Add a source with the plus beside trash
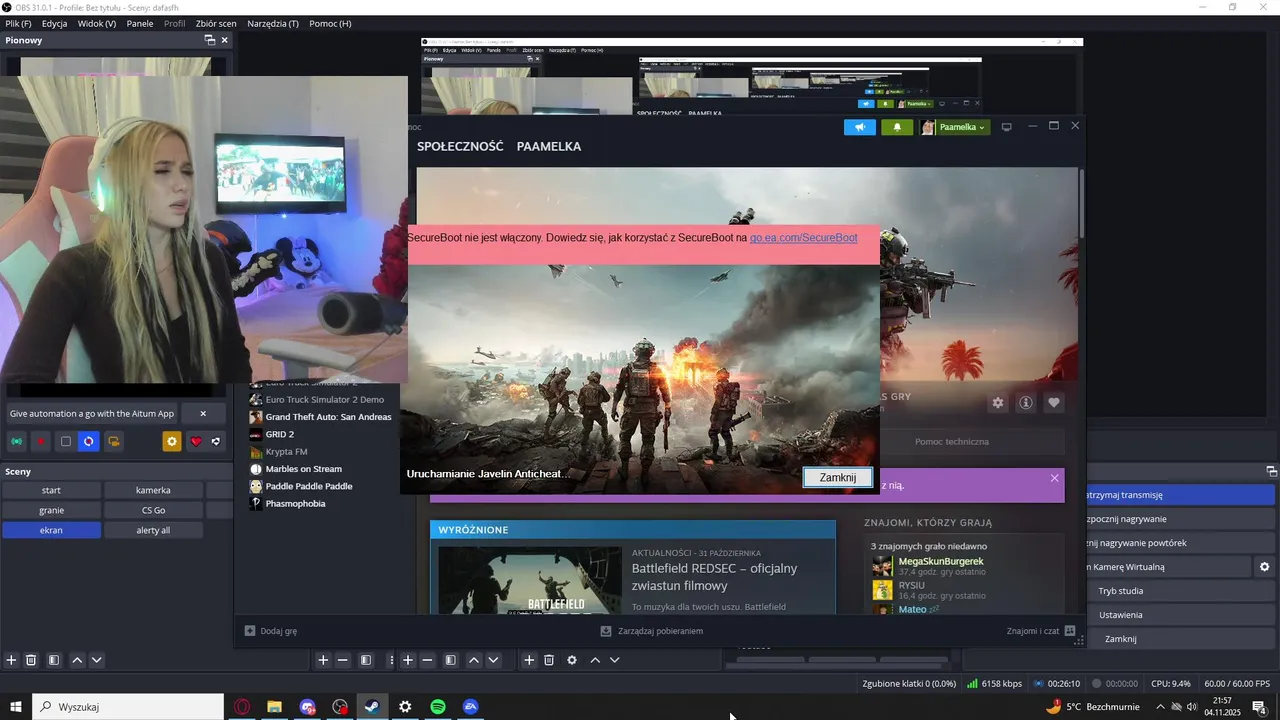Screen dimensions: 1280x720 529,660
